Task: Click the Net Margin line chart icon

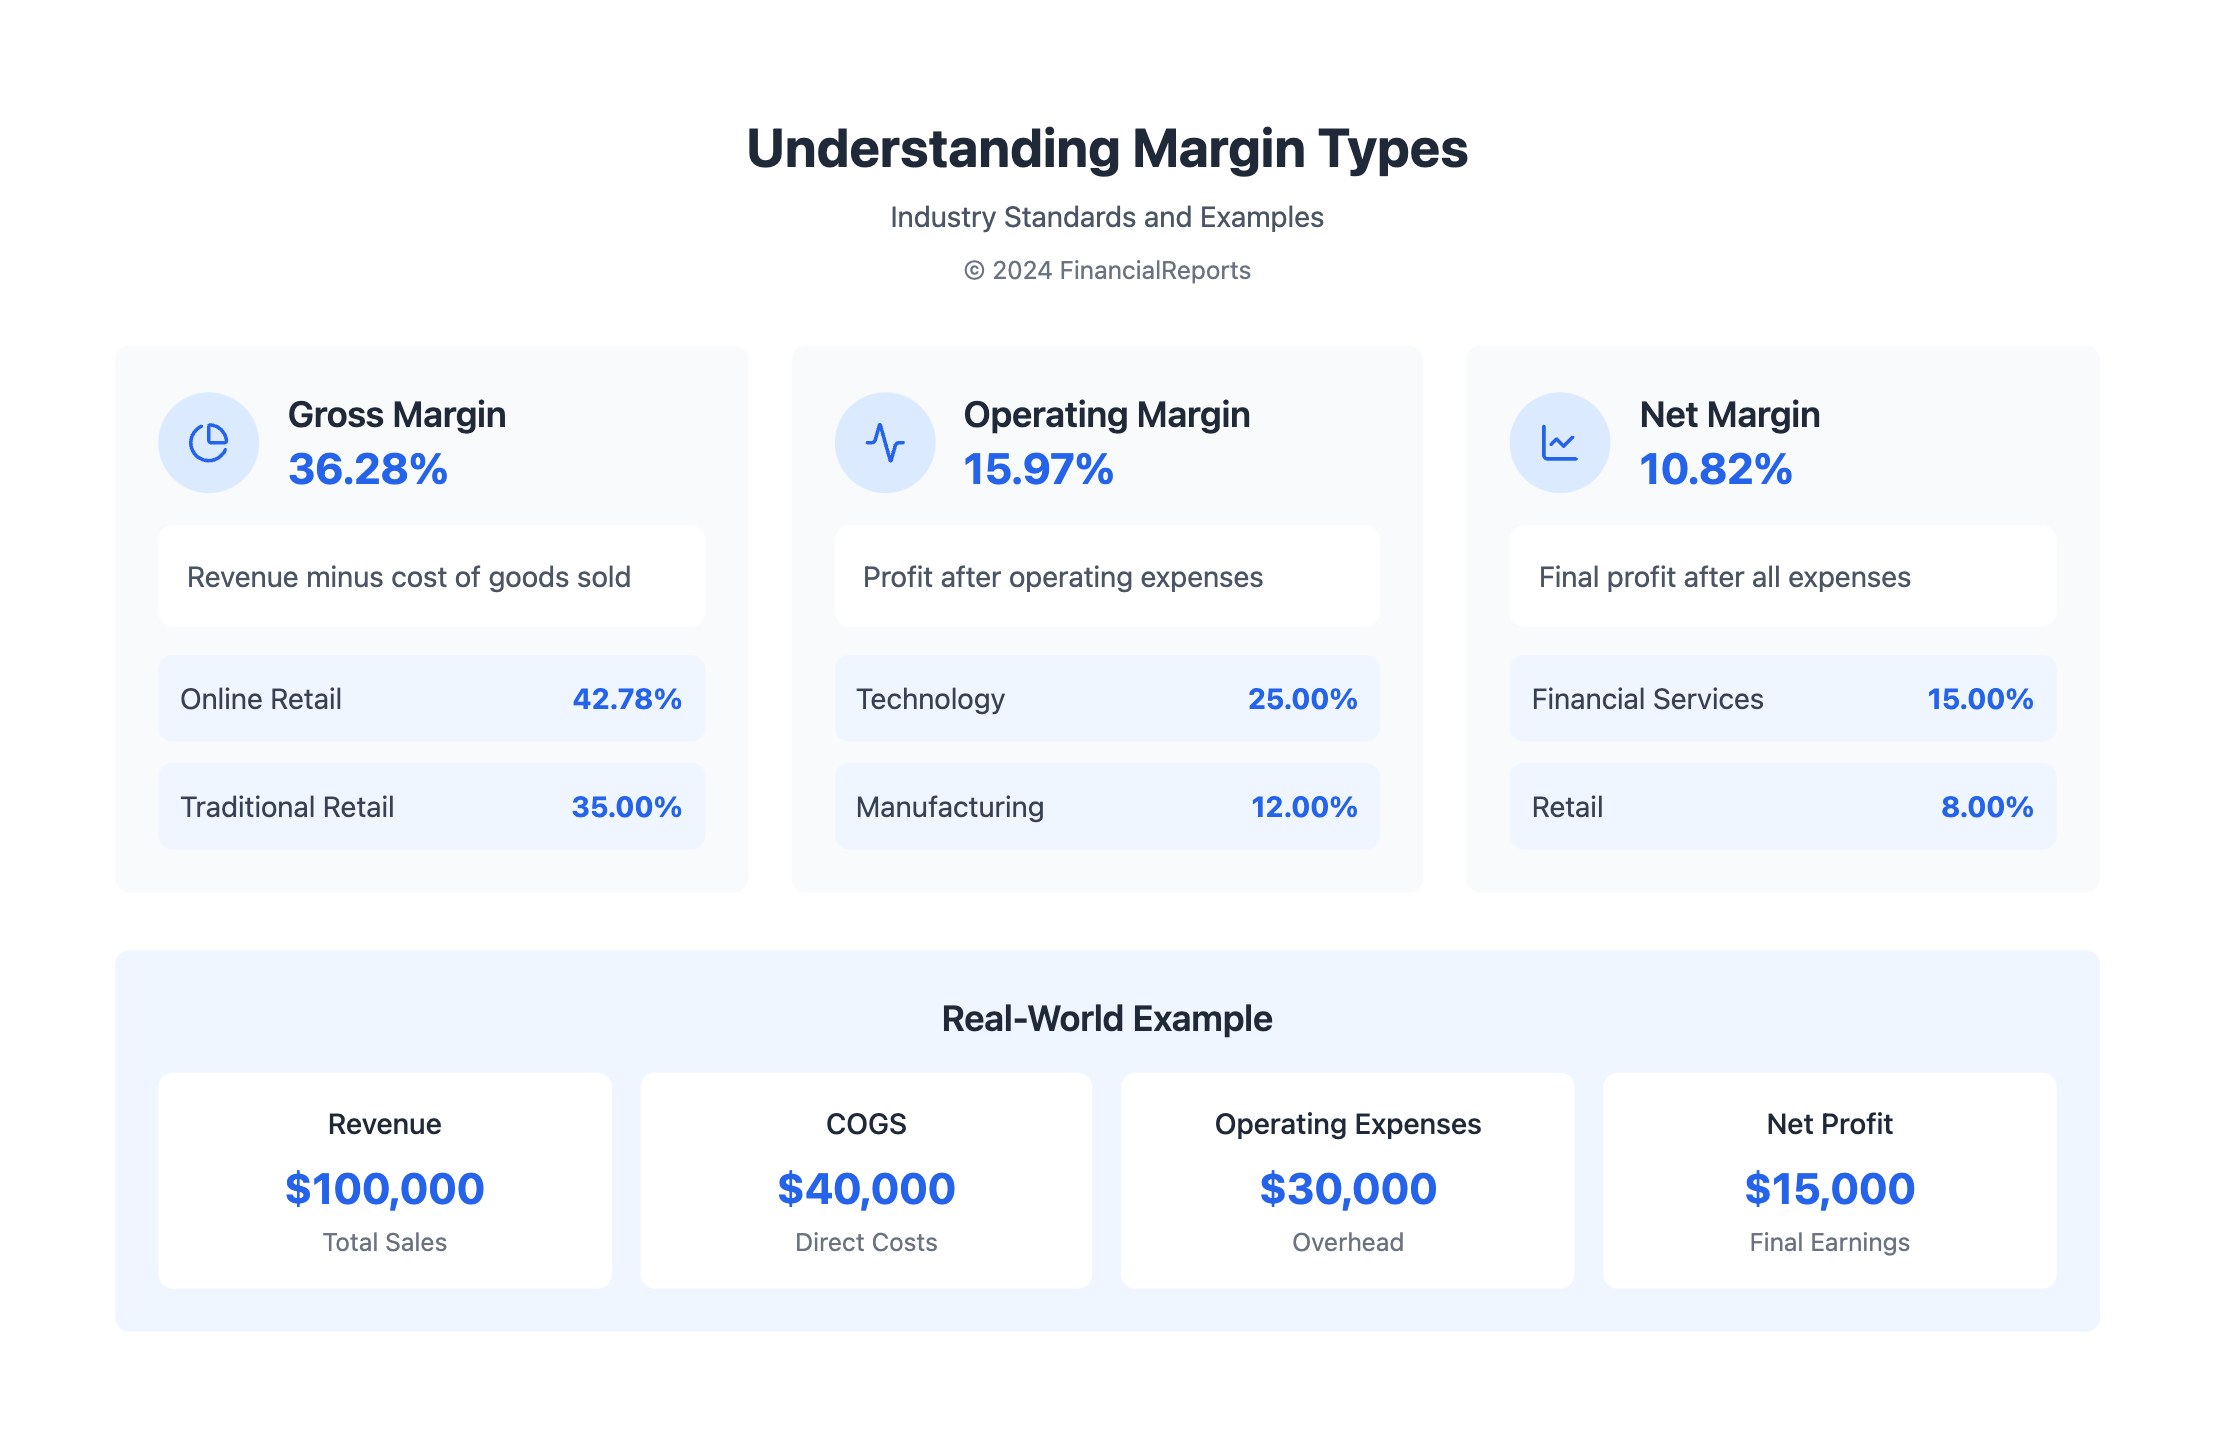Action: (x=1560, y=442)
